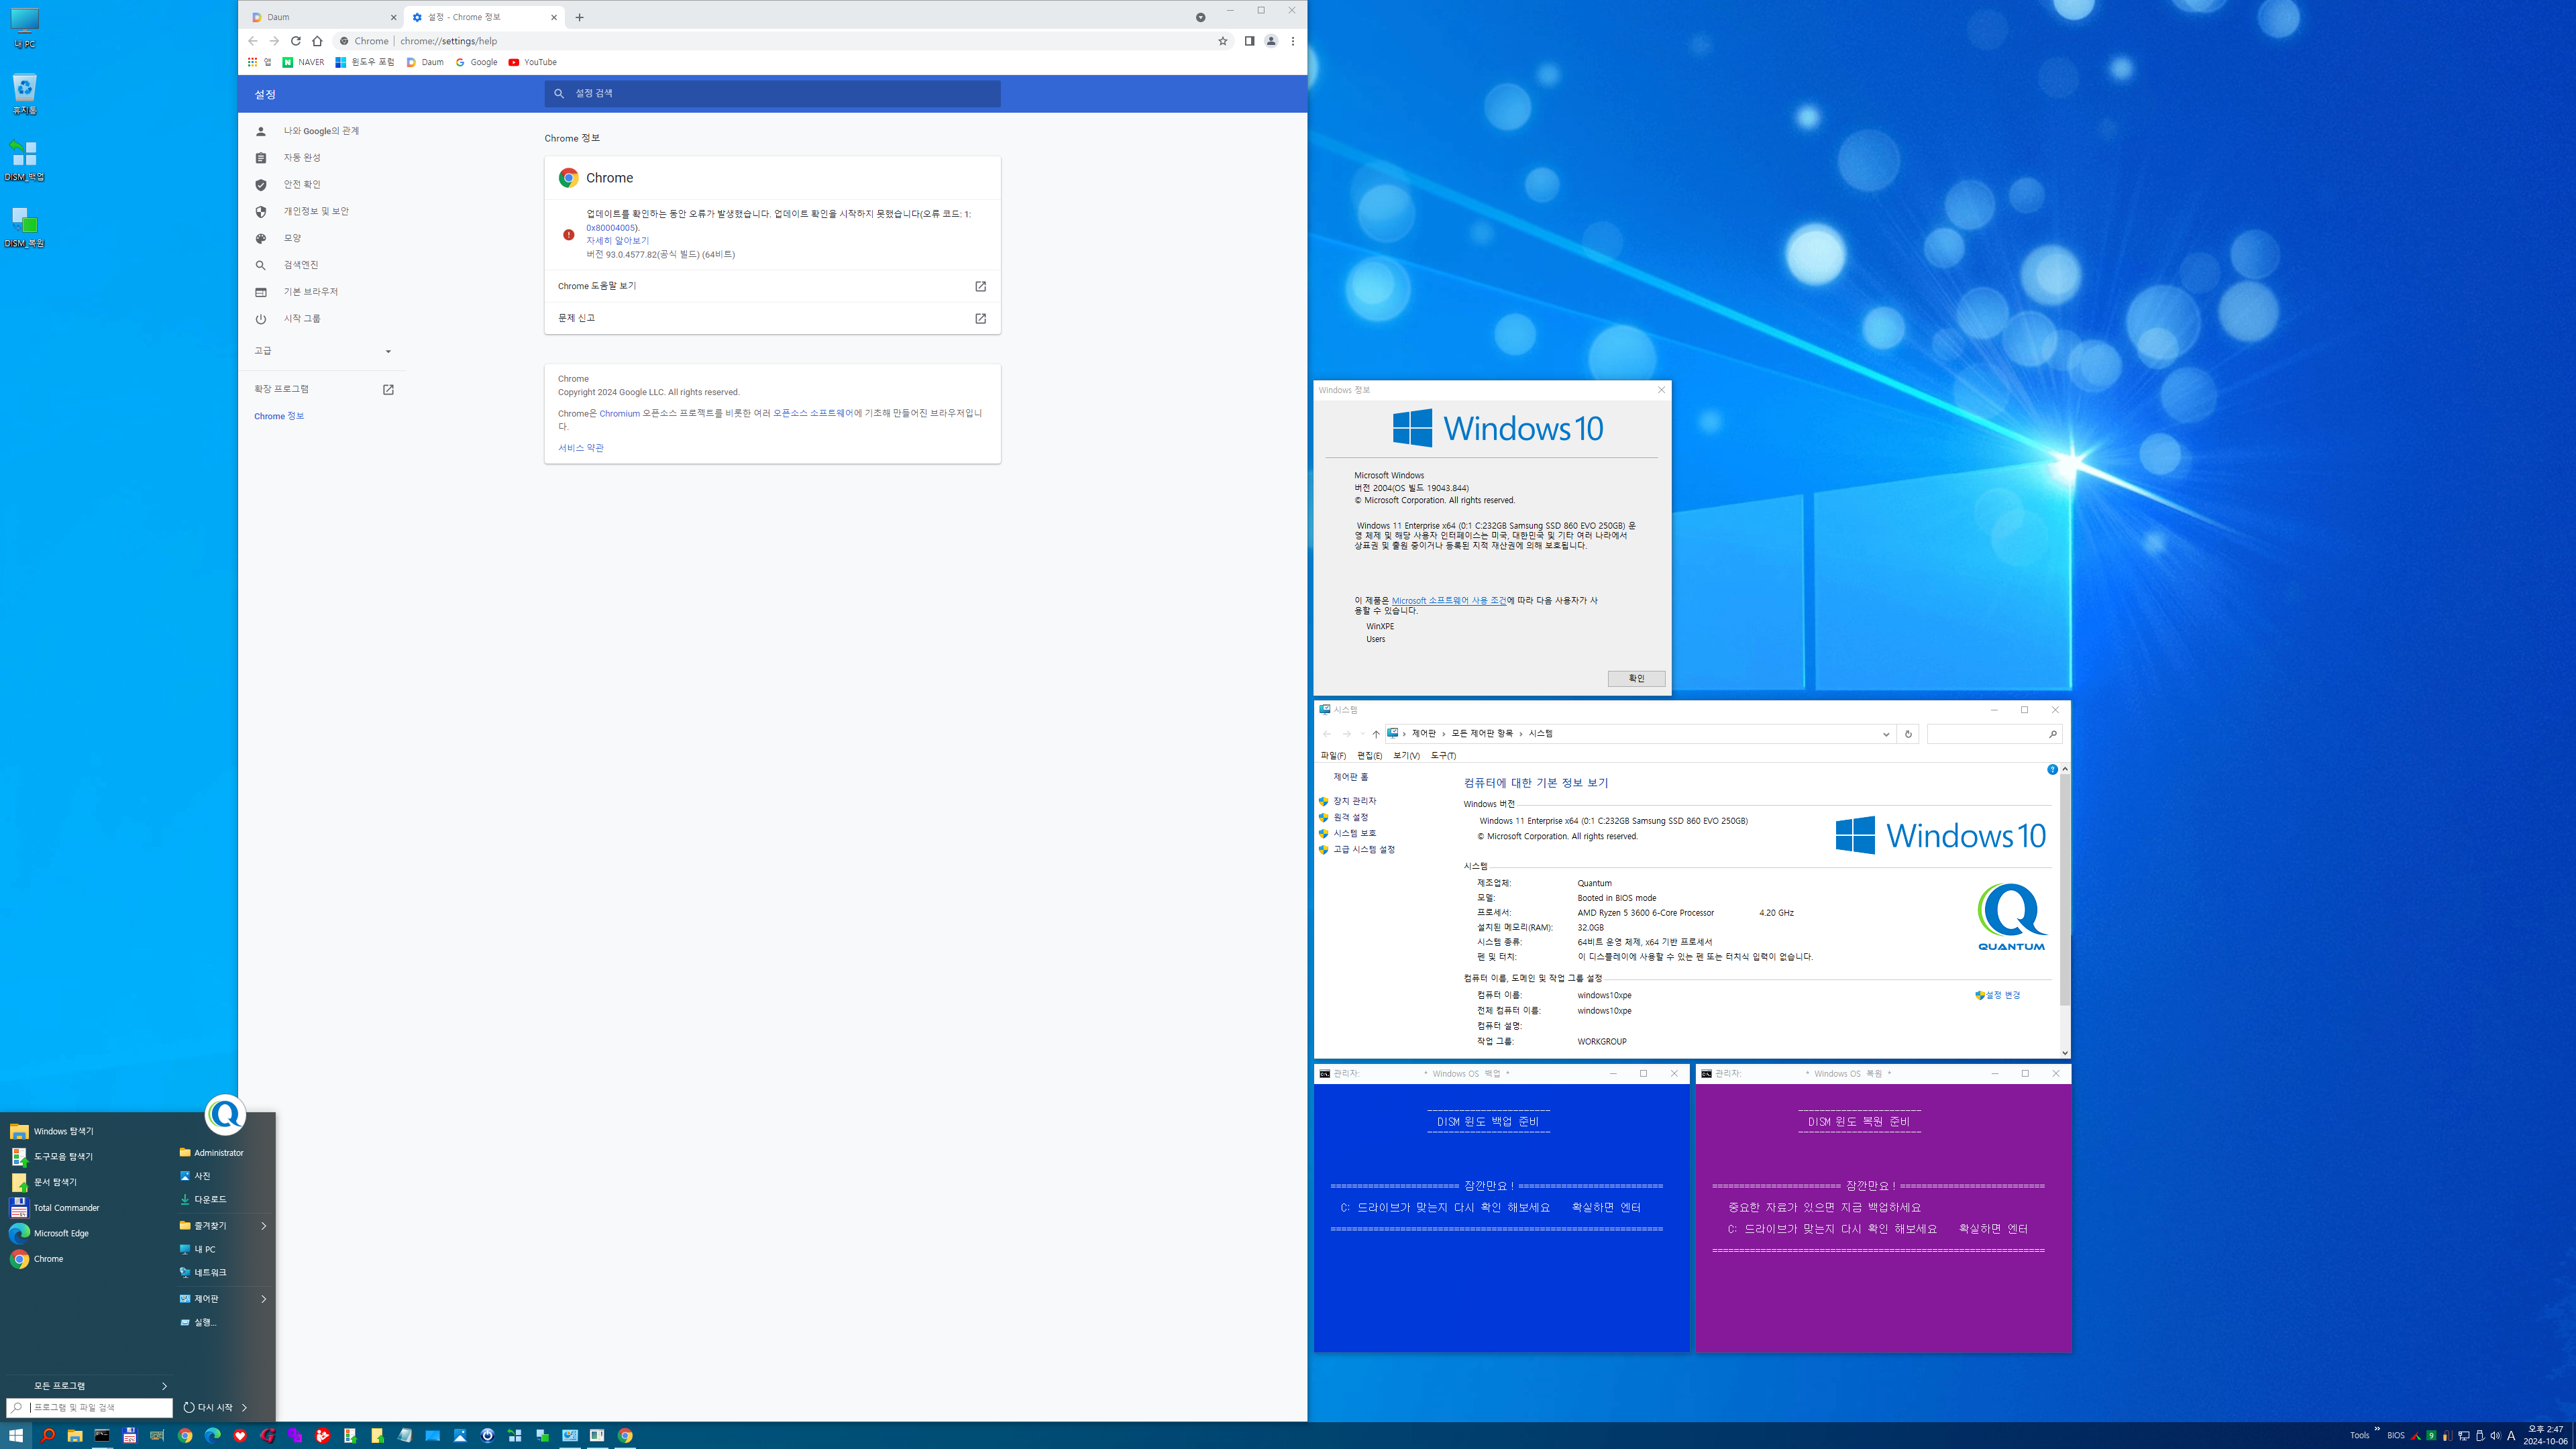This screenshot has width=2576, height=1449.
Task: Select '제어판' in the System breadcrumb
Action: (x=1423, y=734)
